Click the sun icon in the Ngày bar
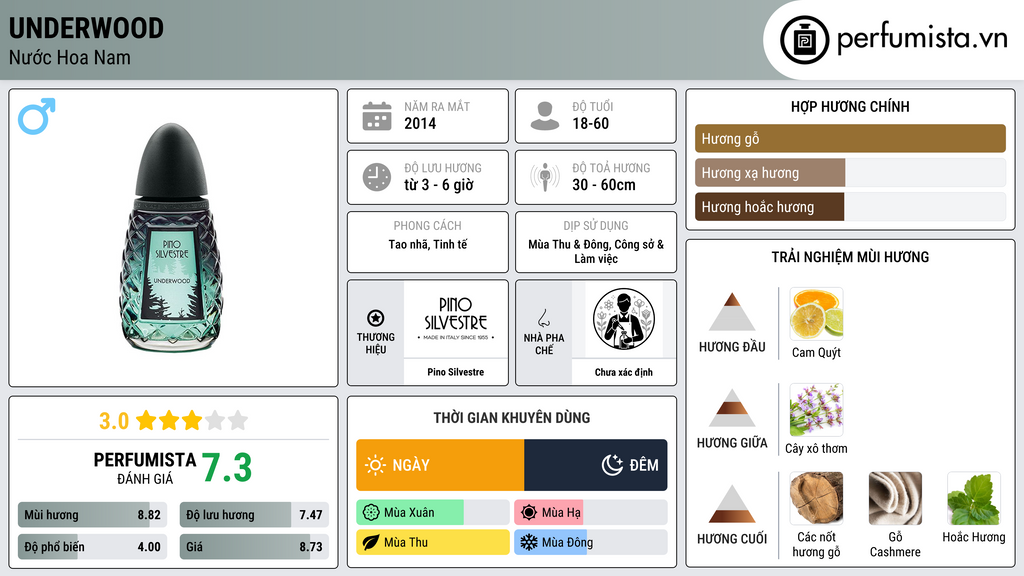 pyautogui.click(x=376, y=465)
